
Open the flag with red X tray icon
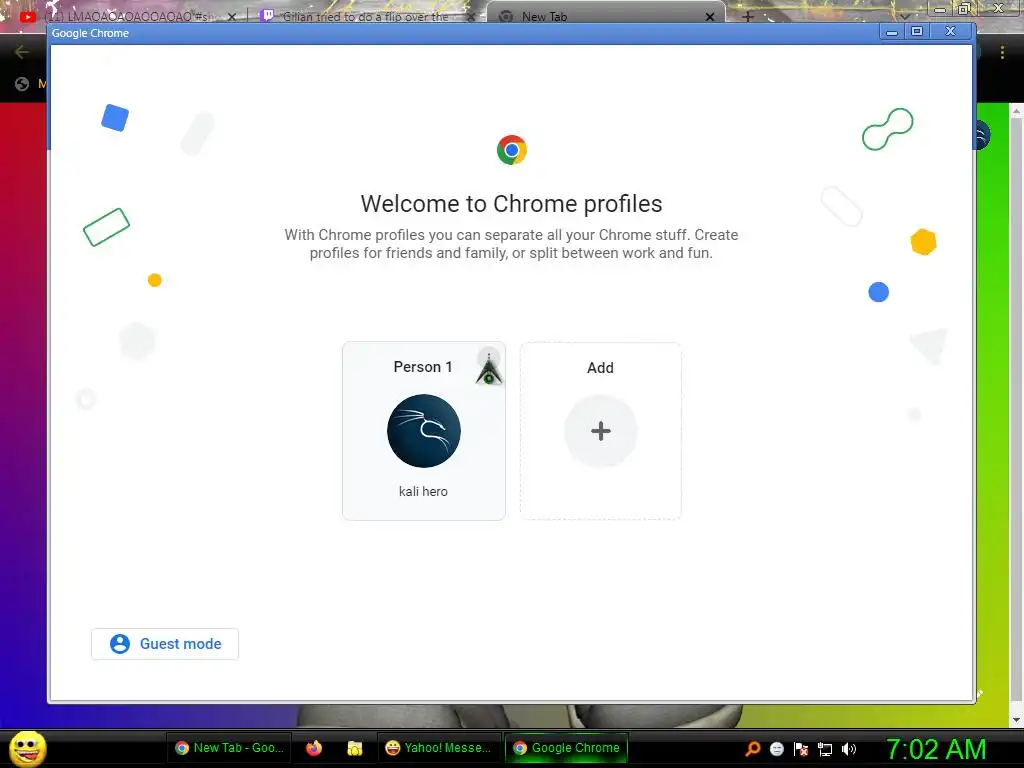(801, 749)
